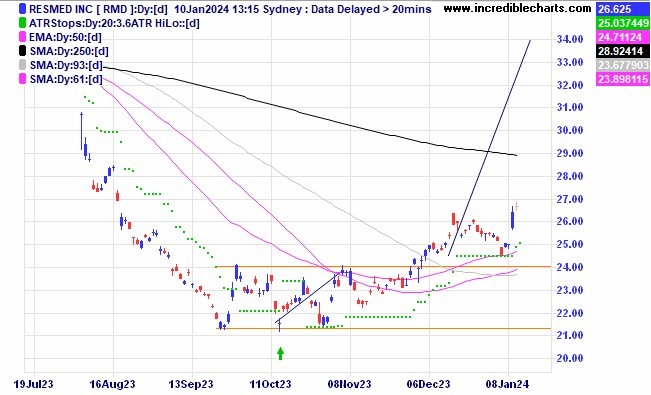Select the 'ATRStops:Dy:20:3.6ATR HiLo' legend entry
Screen dimensions: 651x395
[114, 23]
